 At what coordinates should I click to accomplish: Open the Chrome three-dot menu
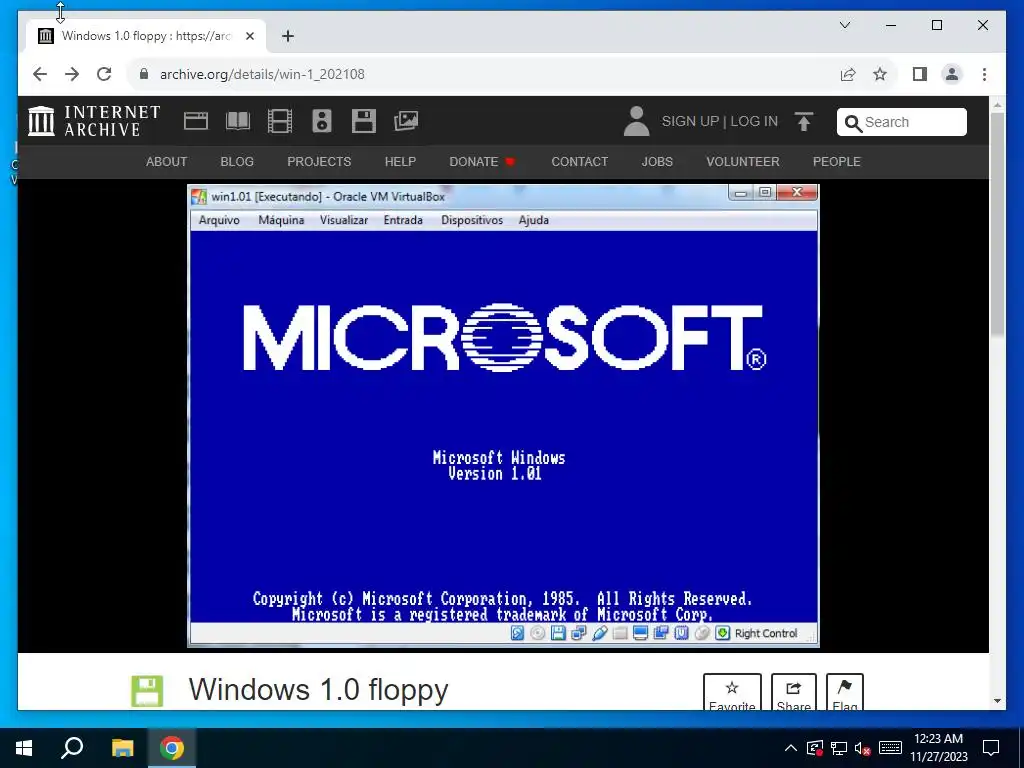click(x=984, y=74)
